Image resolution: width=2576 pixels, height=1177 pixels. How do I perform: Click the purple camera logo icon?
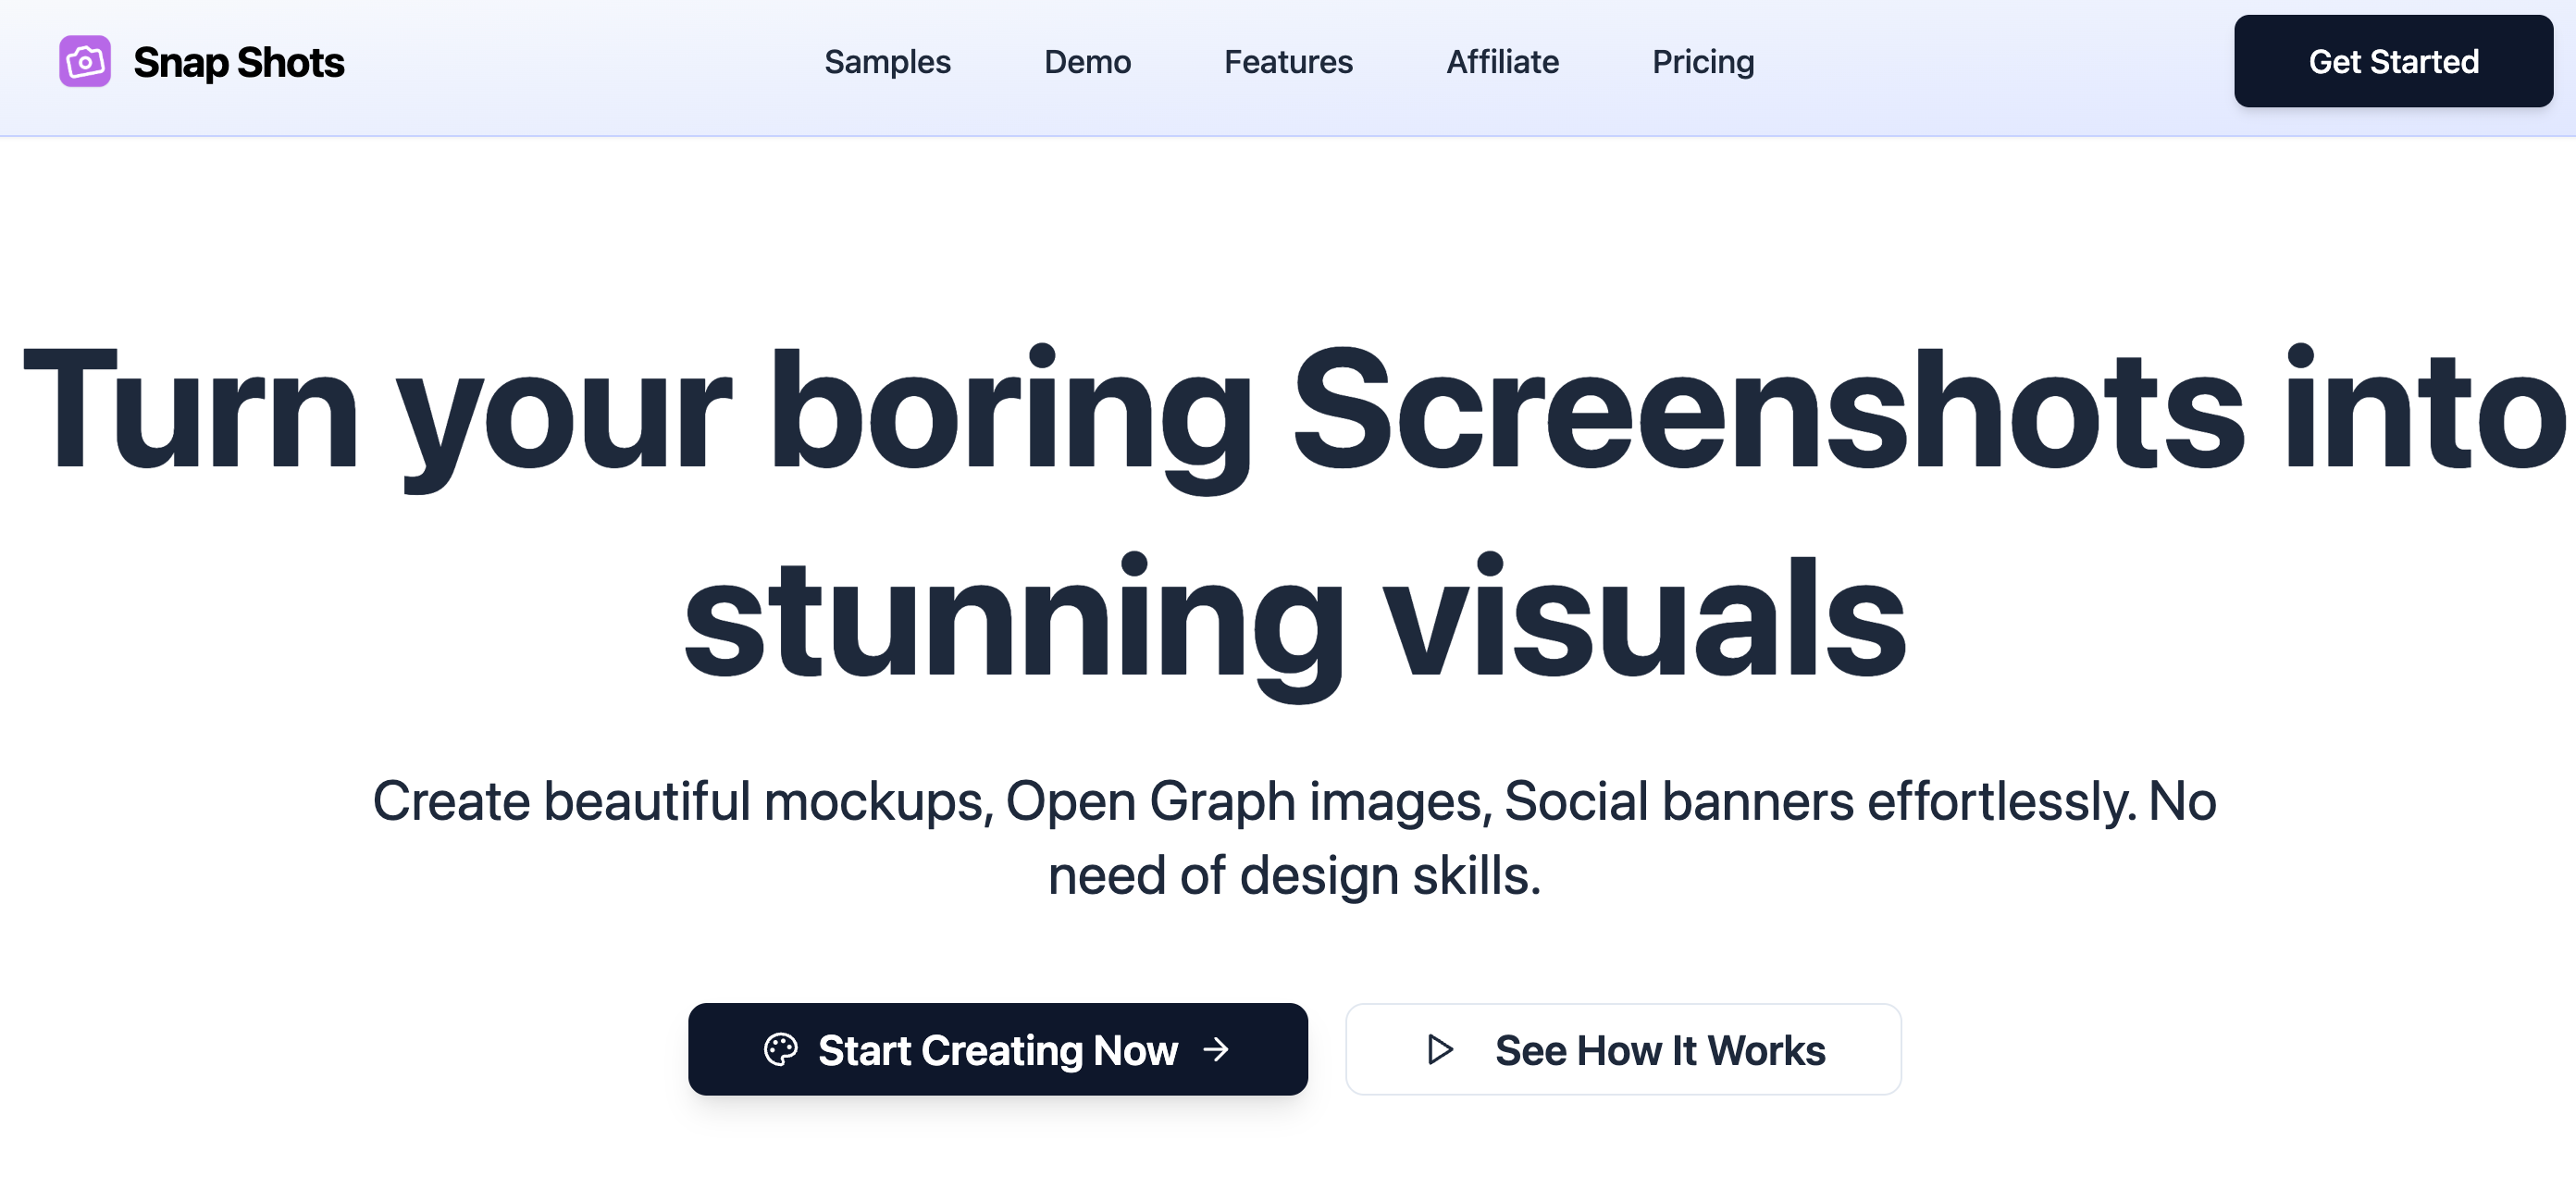[x=85, y=62]
